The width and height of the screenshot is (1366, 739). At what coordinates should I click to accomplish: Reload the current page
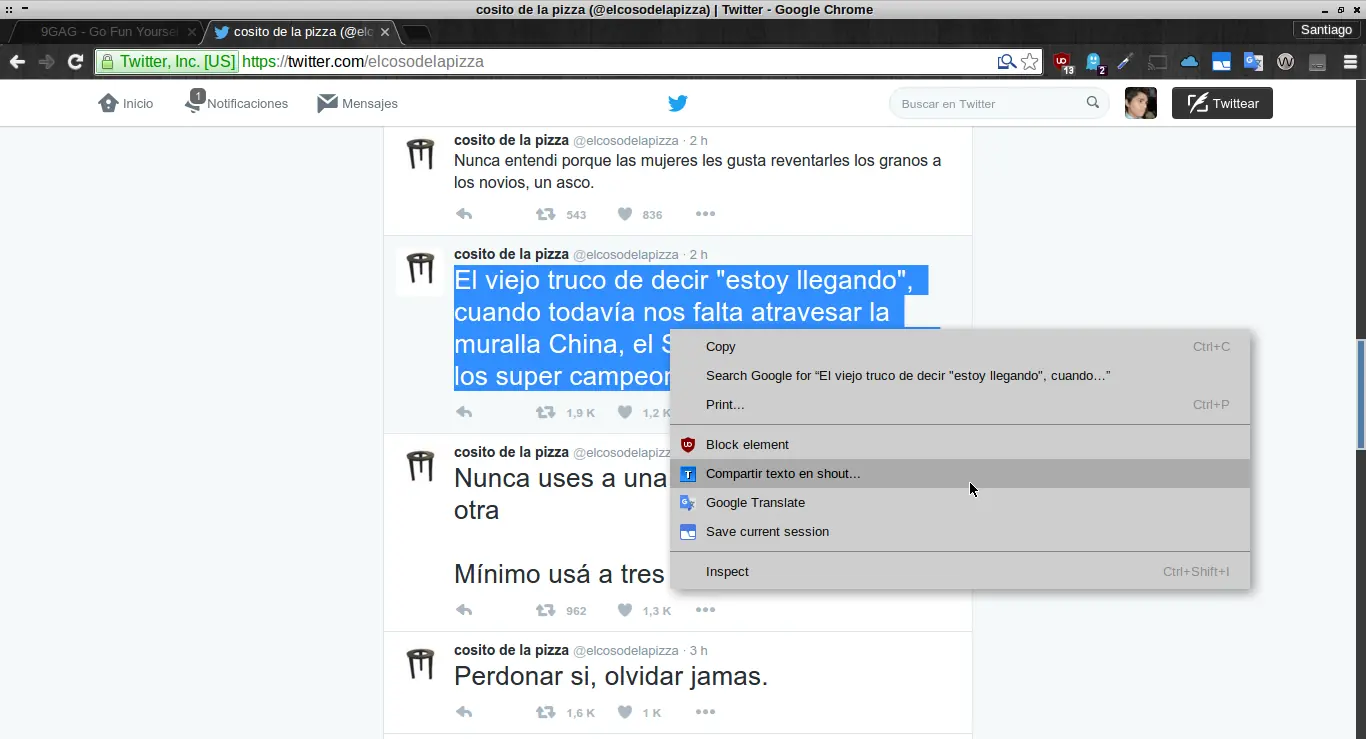point(75,62)
